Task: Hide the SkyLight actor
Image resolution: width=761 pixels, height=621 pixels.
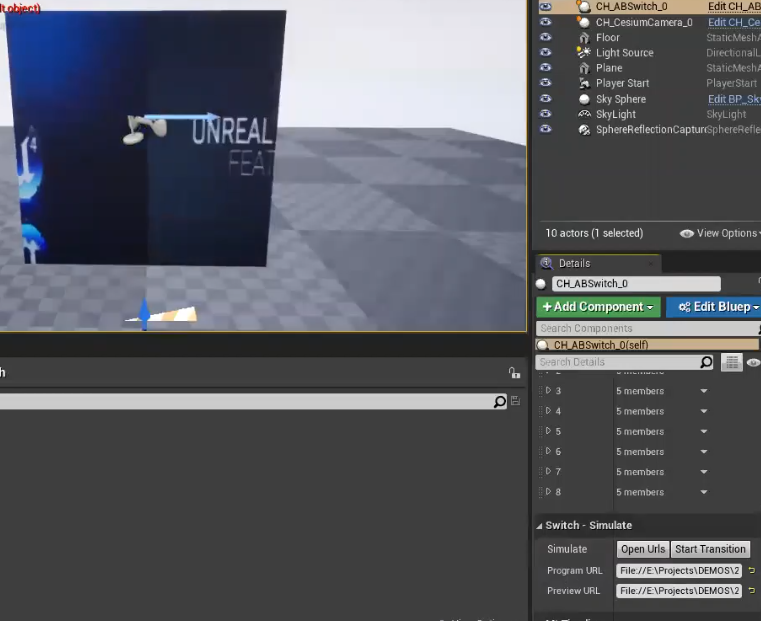Action: (546, 114)
